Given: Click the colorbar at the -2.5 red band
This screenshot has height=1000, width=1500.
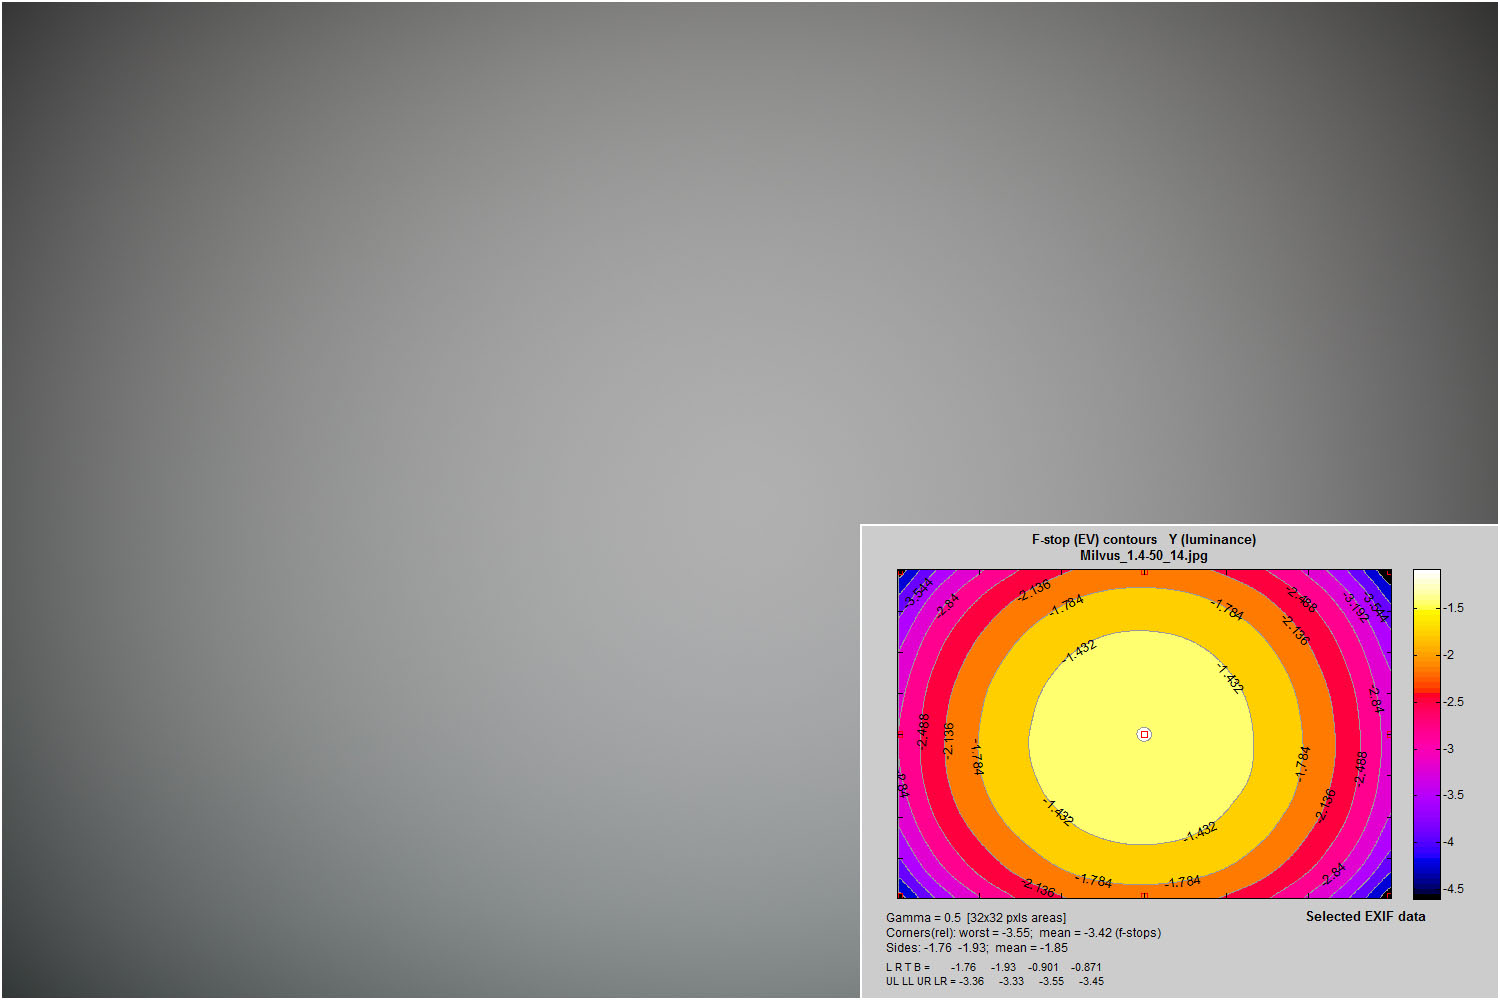Looking at the screenshot, I should [1426, 701].
